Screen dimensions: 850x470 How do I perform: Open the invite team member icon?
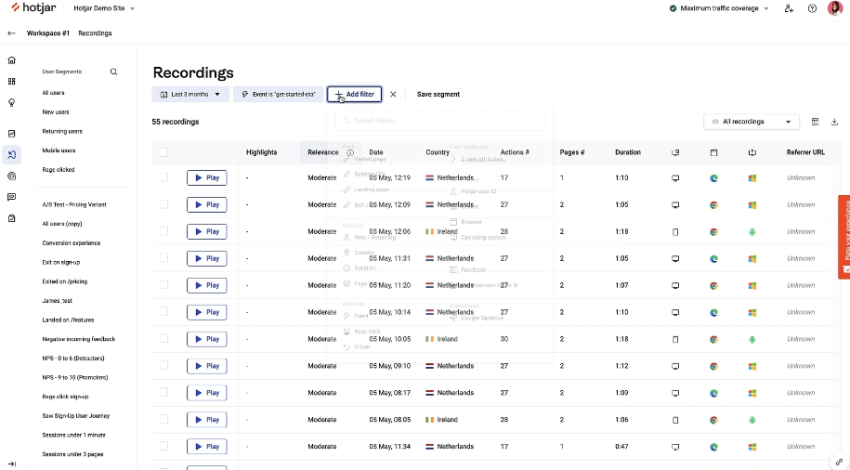789,8
